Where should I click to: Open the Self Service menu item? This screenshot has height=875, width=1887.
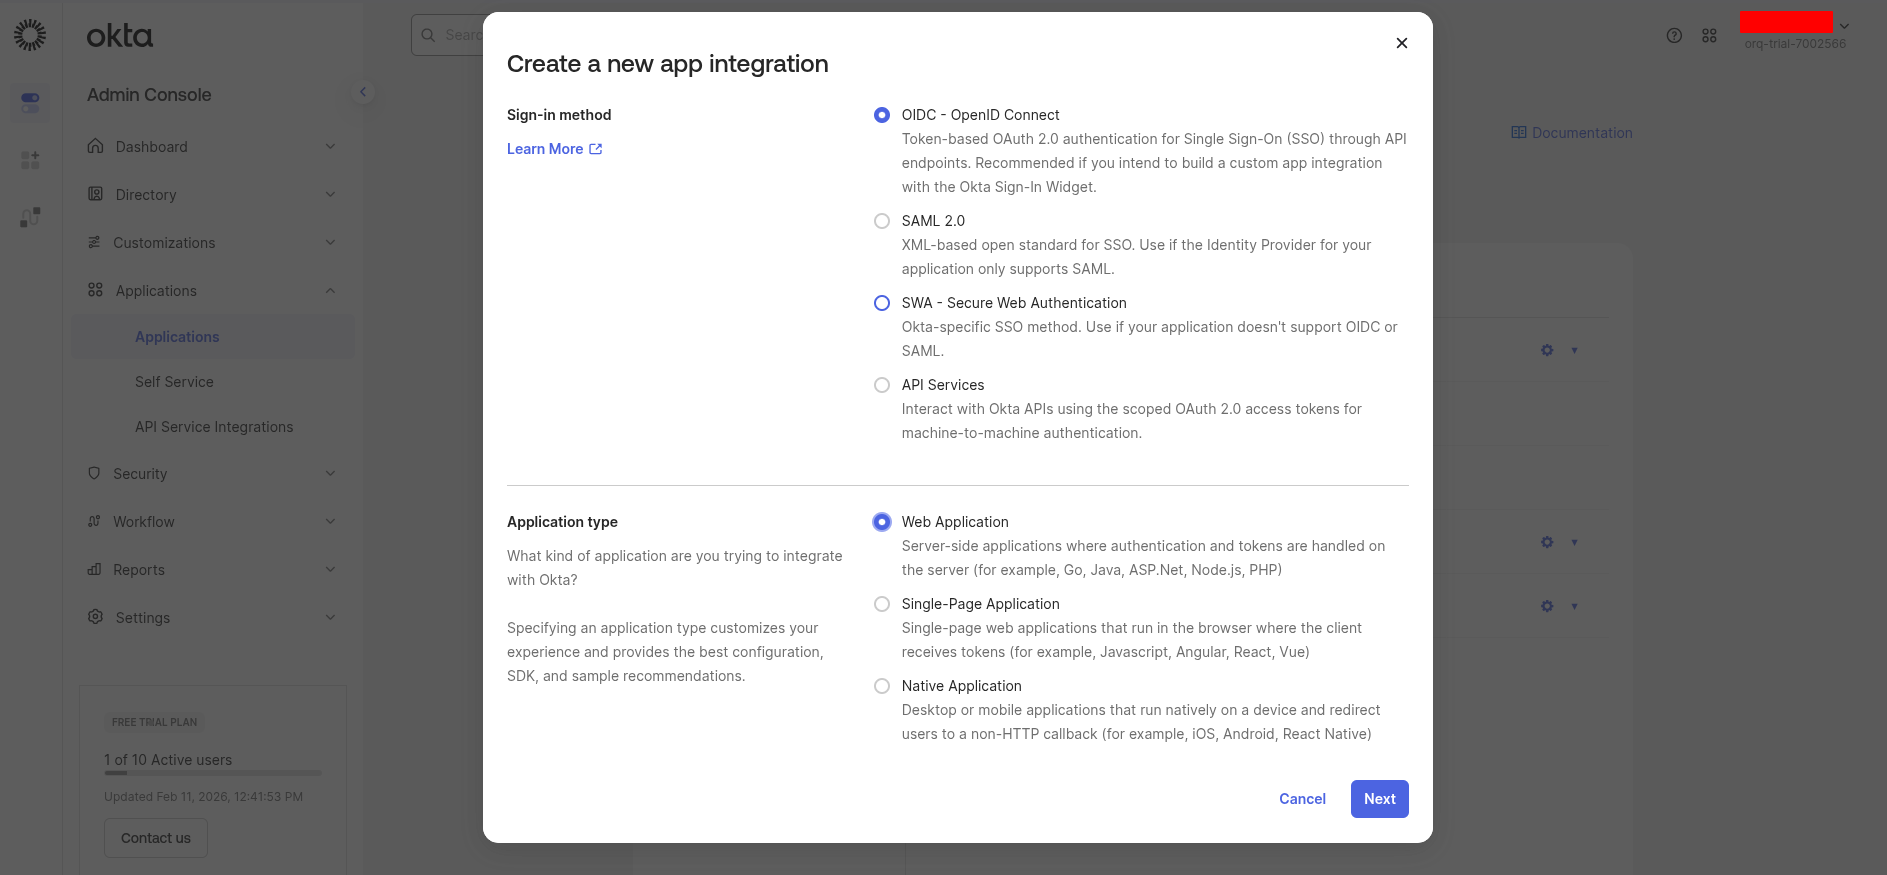174,382
